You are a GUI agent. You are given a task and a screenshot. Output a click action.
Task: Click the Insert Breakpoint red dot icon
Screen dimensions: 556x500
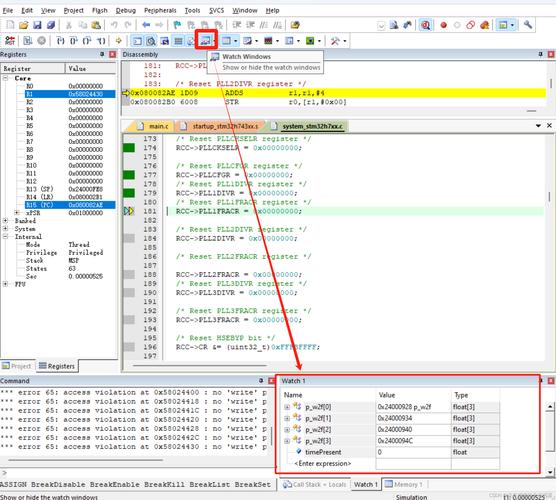pyautogui.click(x=443, y=25)
